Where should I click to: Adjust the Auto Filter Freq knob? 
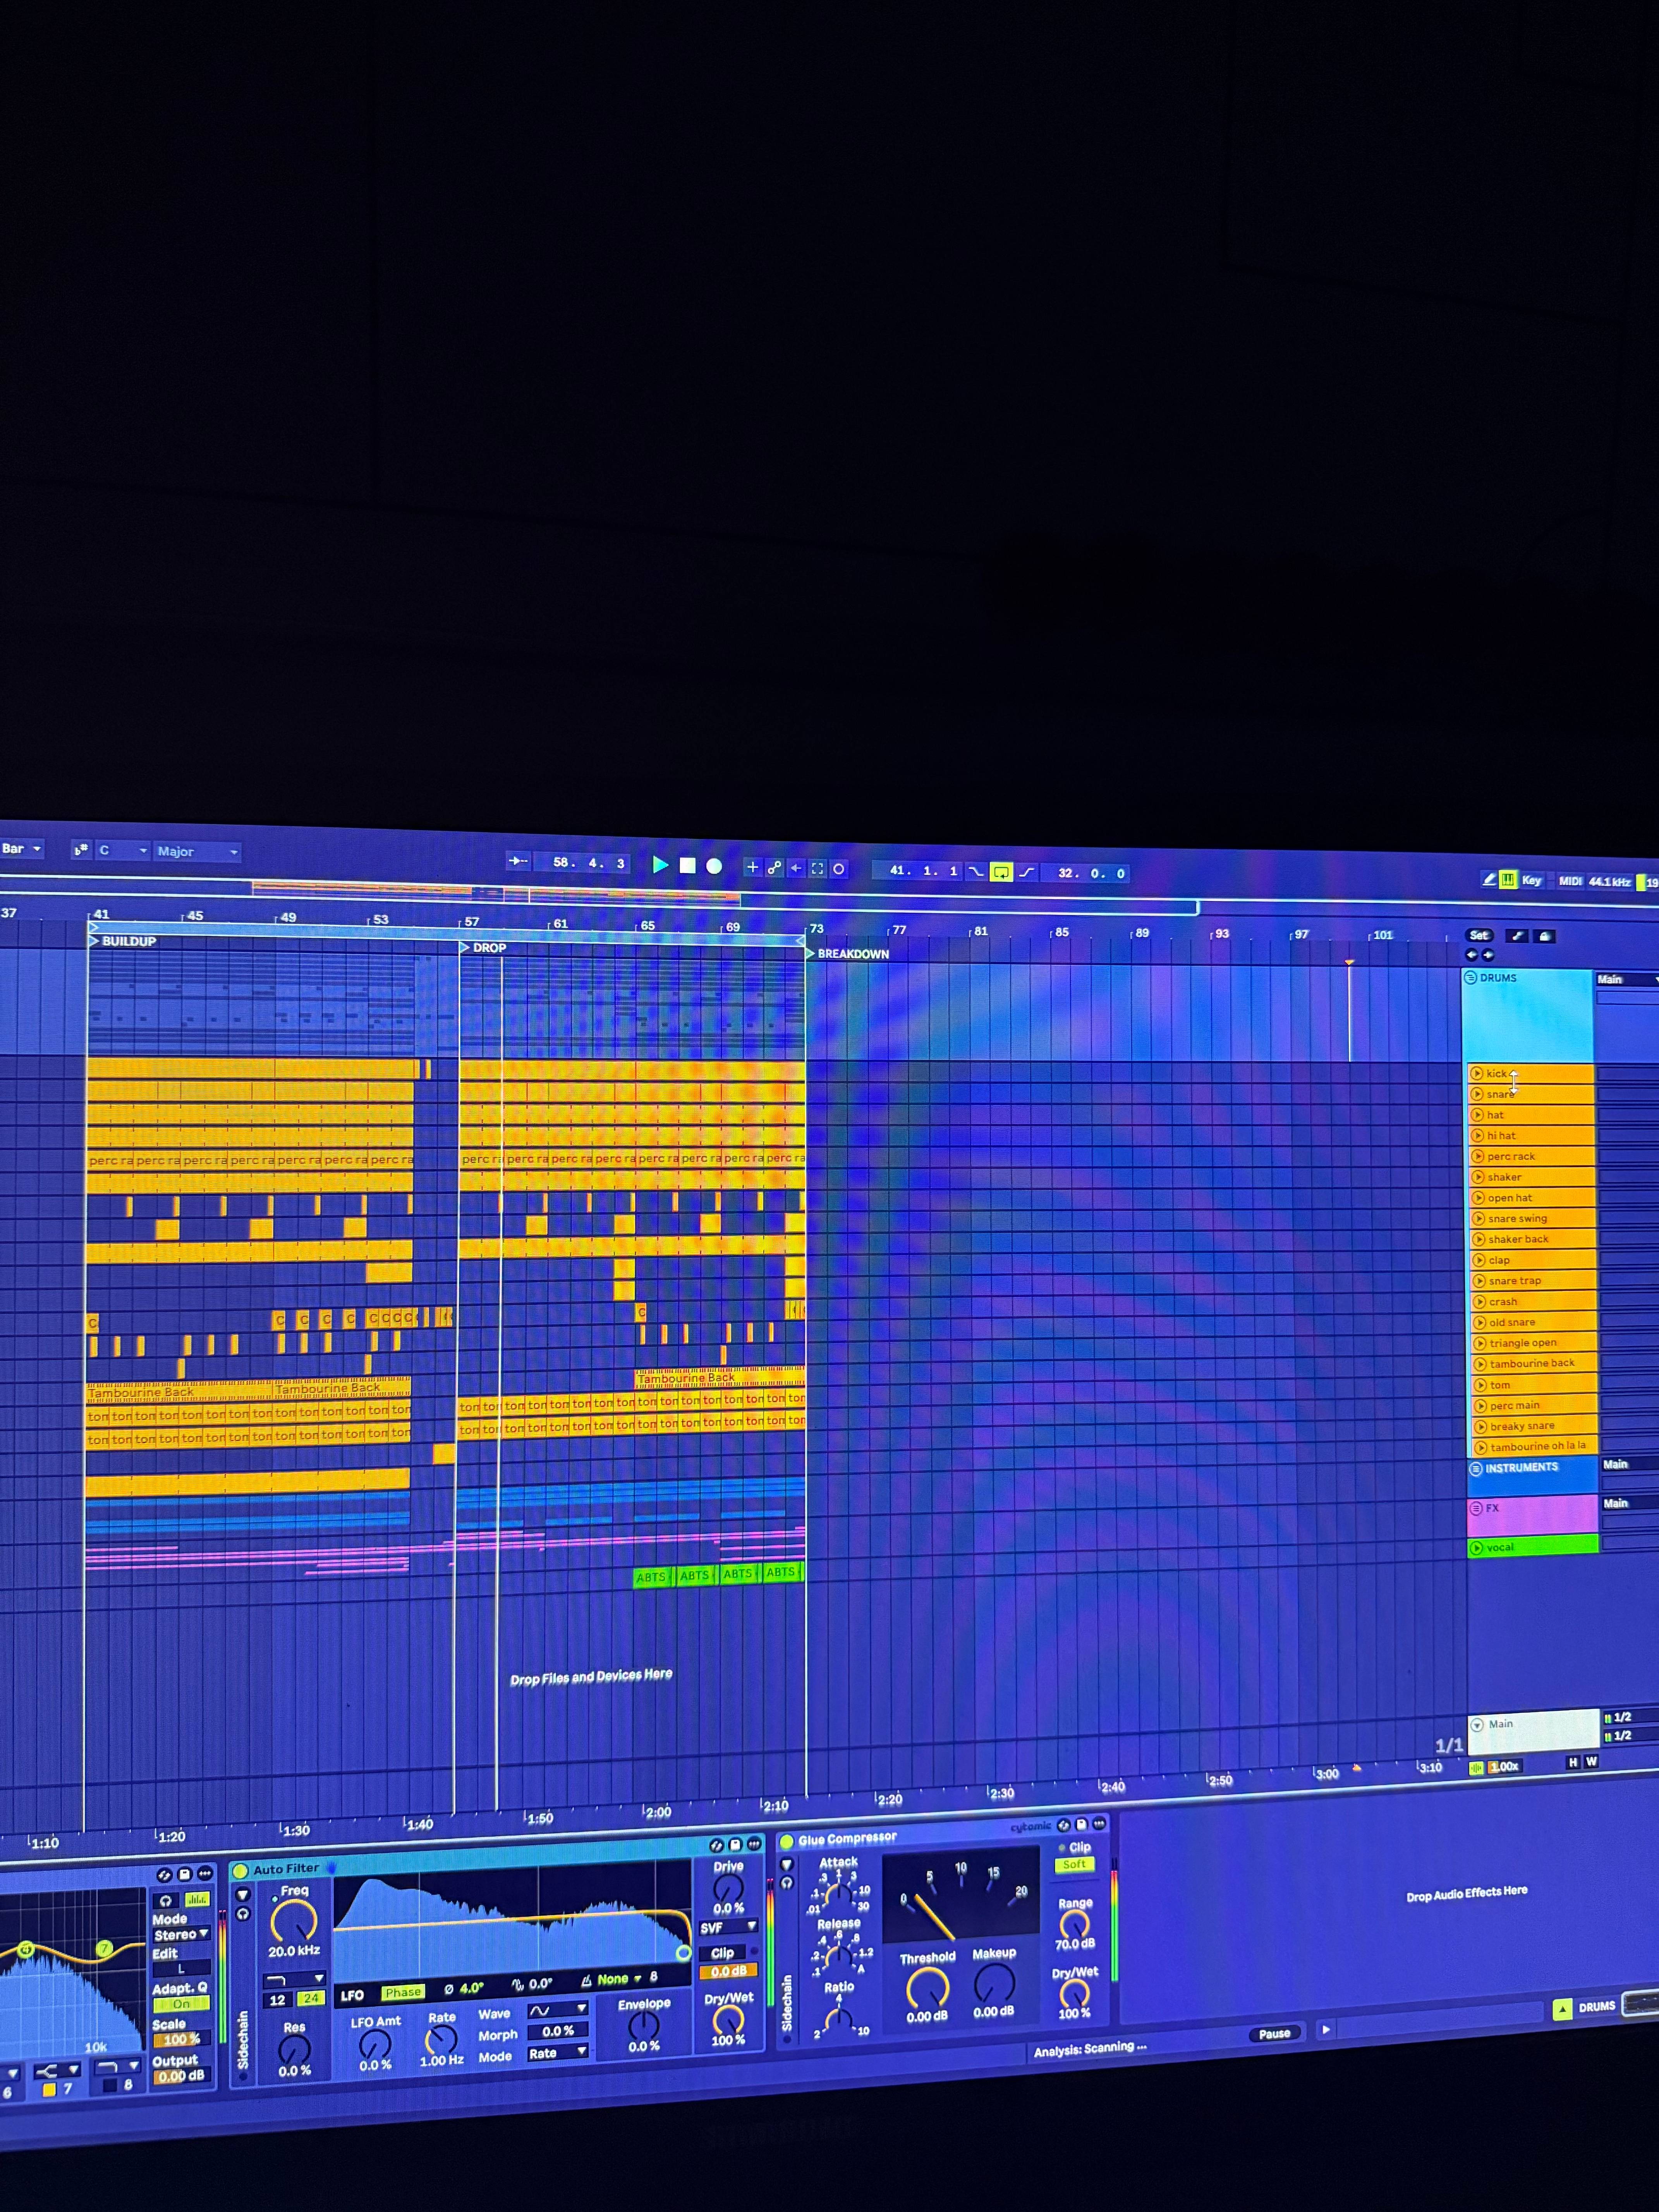pyautogui.click(x=294, y=1921)
